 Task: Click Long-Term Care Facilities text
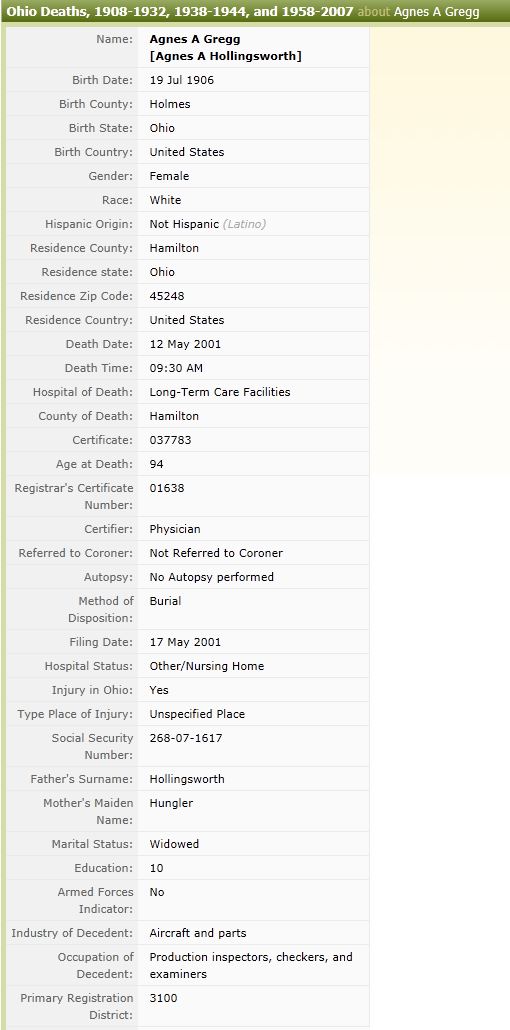pos(220,392)
